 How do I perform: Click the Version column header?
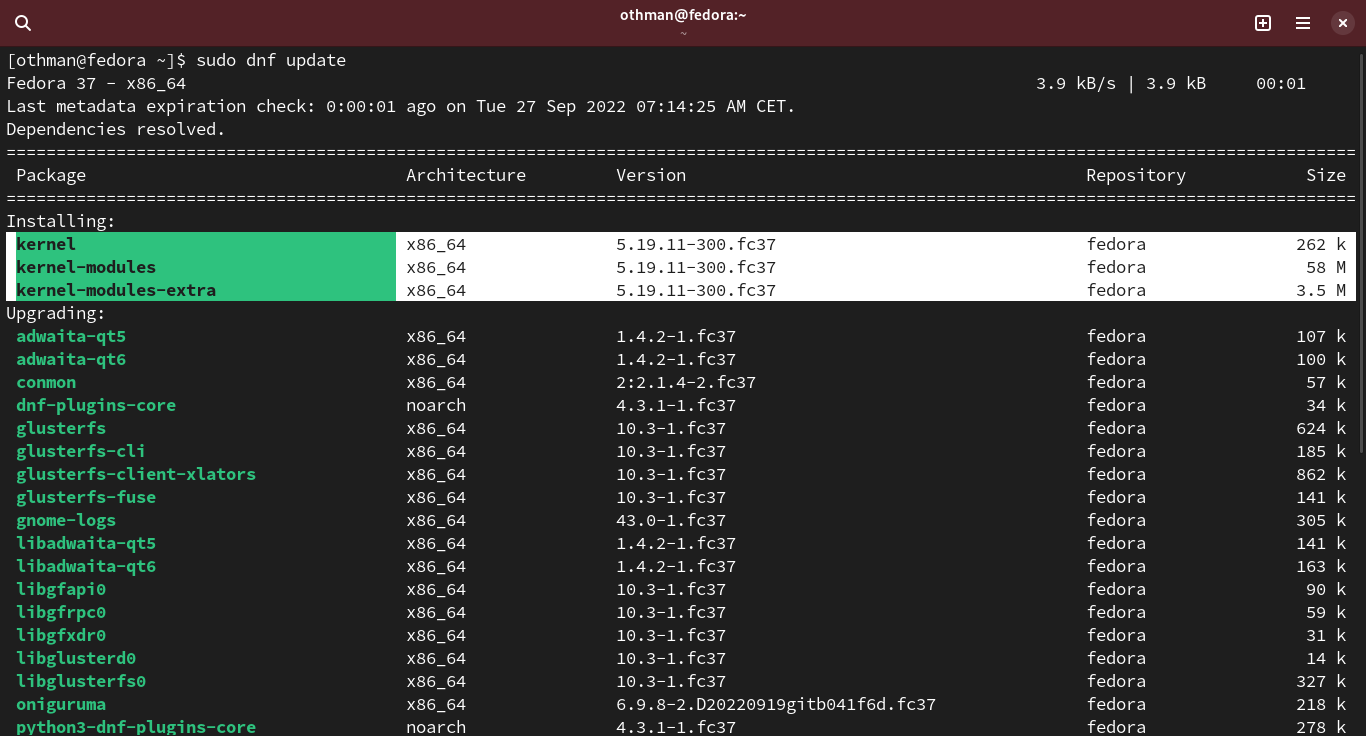(651, 175)
